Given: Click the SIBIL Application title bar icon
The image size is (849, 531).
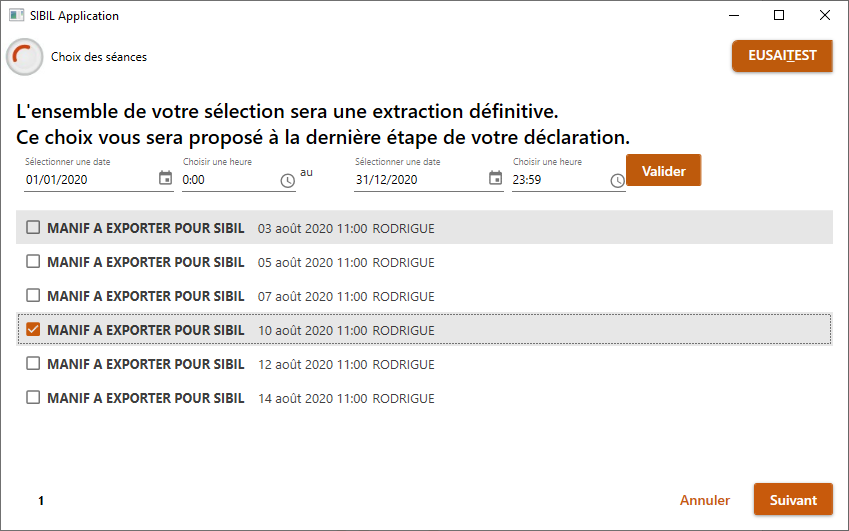Looking at the screenshot, I should pyautogui.click(x=16, y=15).
